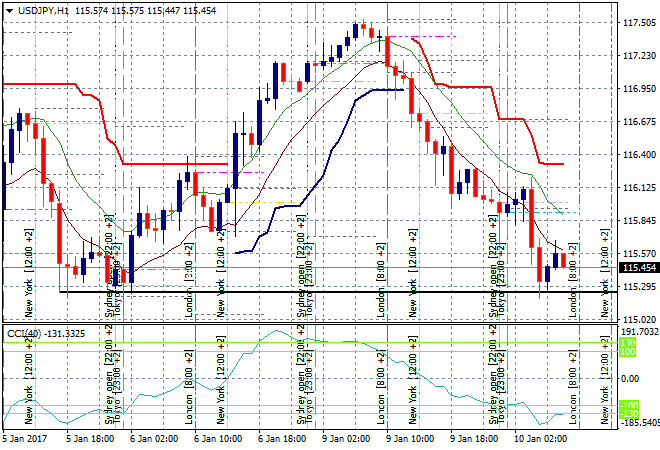
Task: Click the yellow dashed line segment
Action: [x=262, y=203]
